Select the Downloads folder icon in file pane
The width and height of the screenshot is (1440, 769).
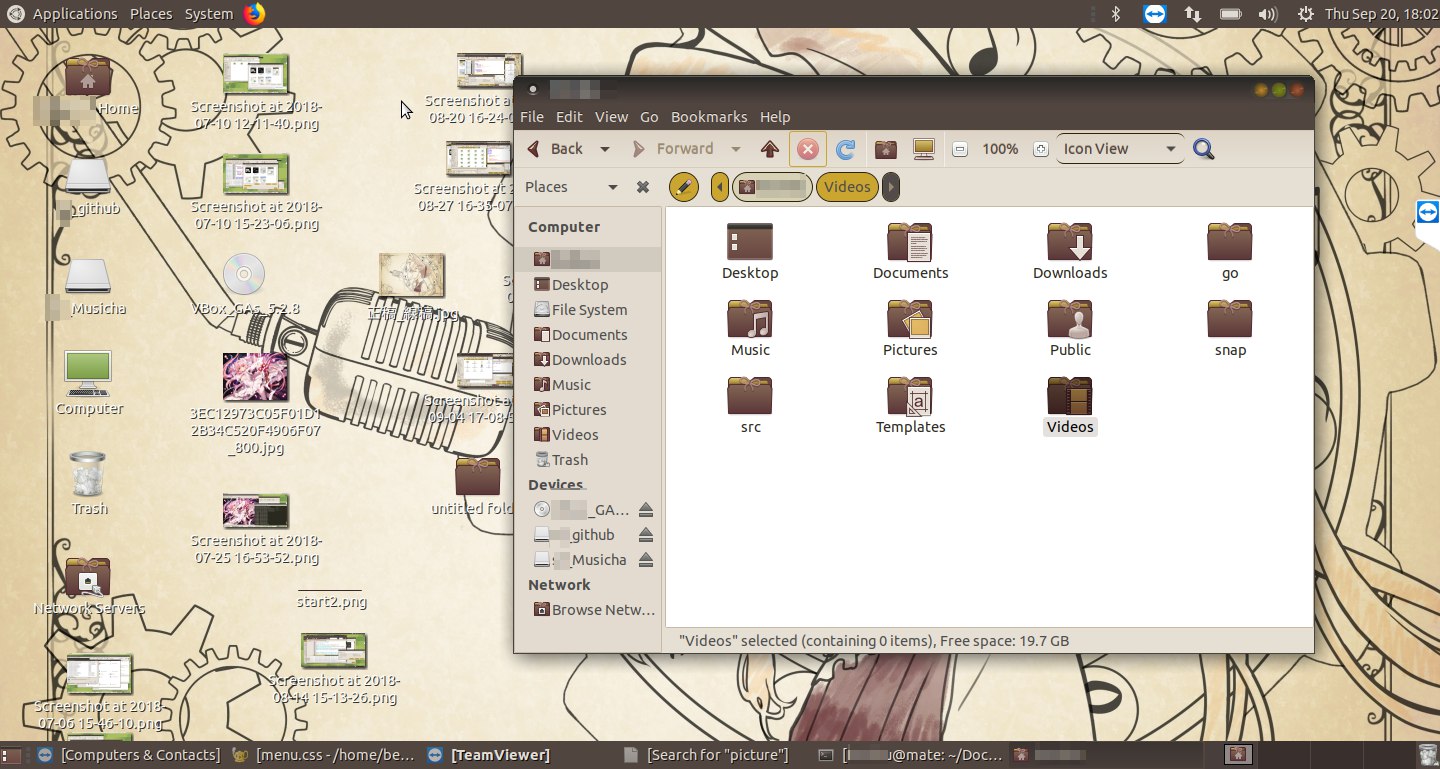pos(1070,242)
